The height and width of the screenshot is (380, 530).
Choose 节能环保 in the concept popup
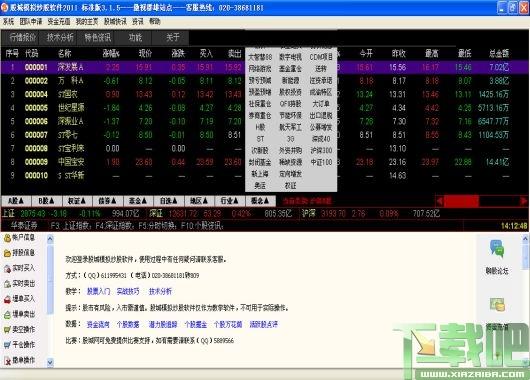[x=290, y=116]
